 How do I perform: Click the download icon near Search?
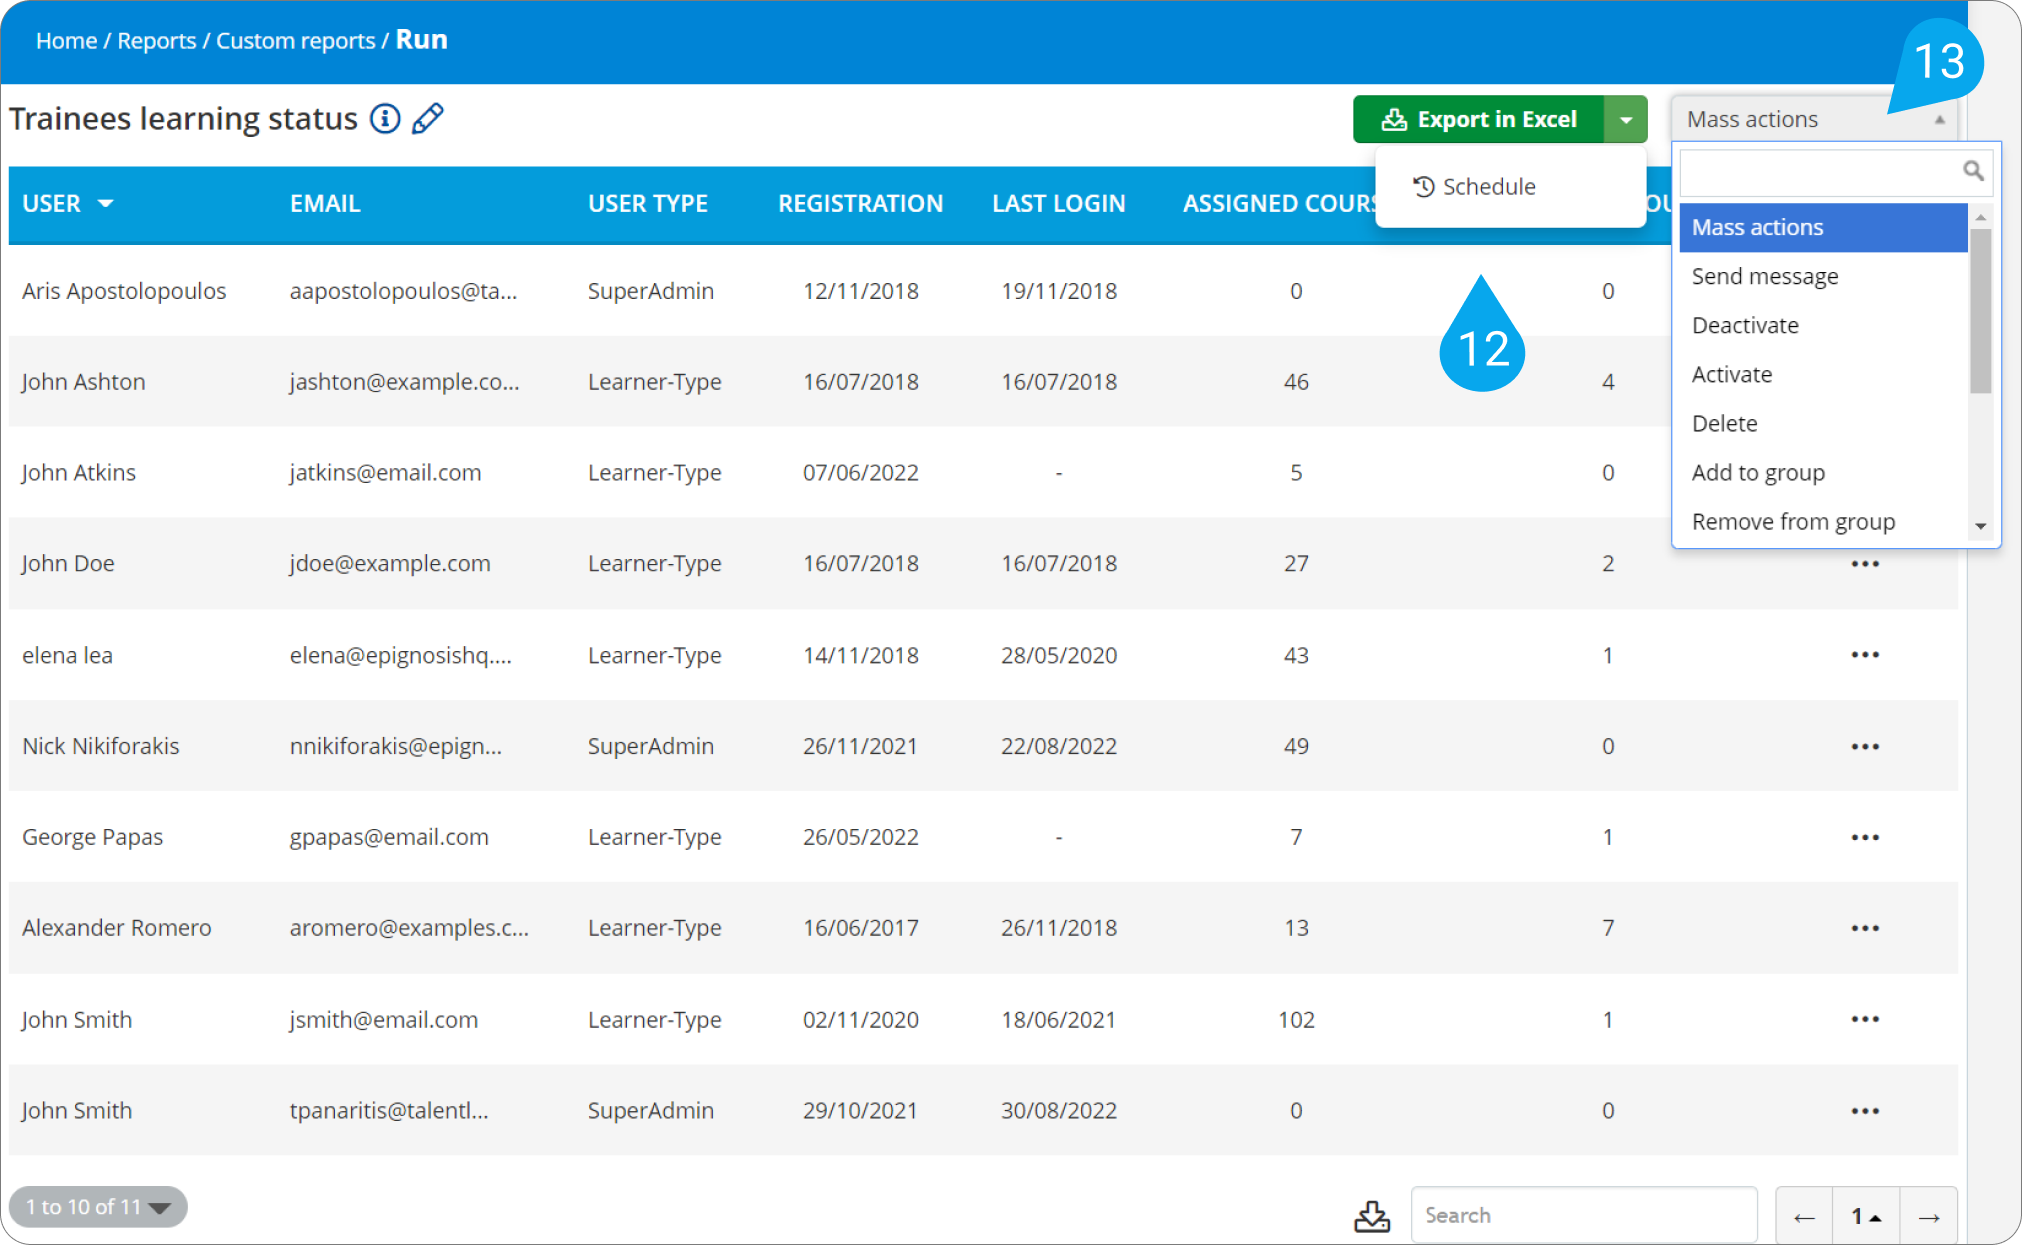1372,1216
